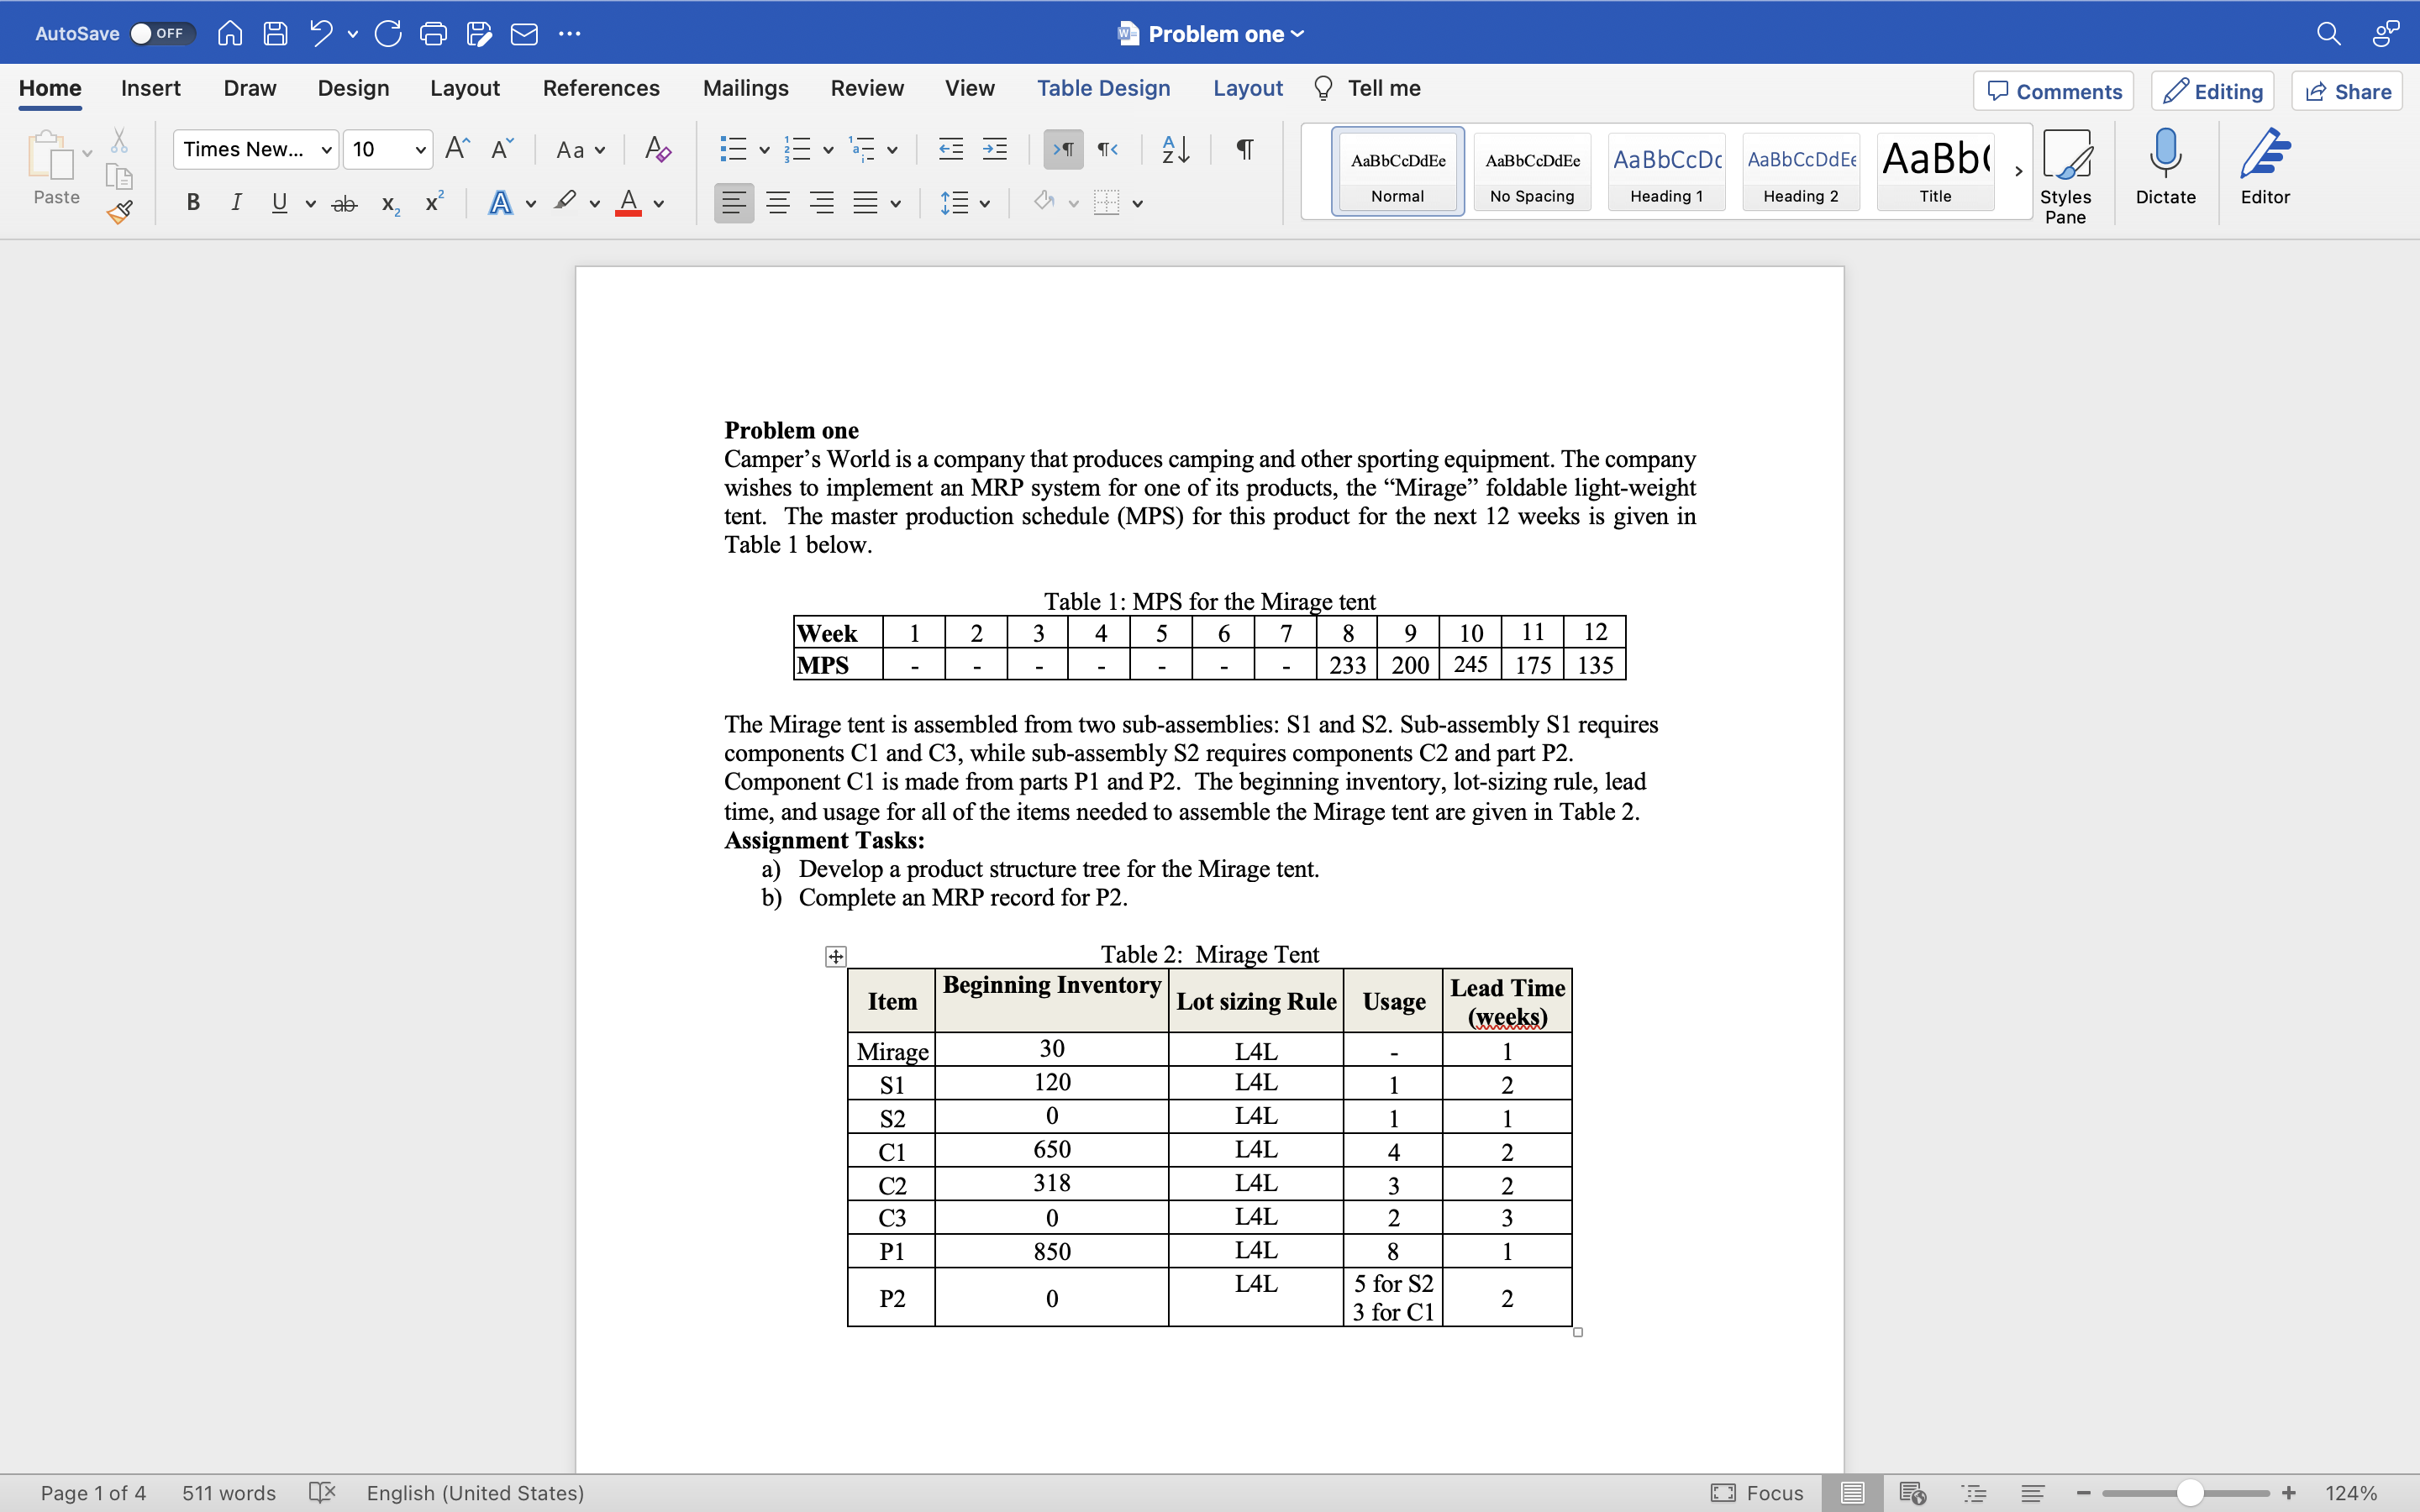Click the Share button

(x=2347, y=91)
